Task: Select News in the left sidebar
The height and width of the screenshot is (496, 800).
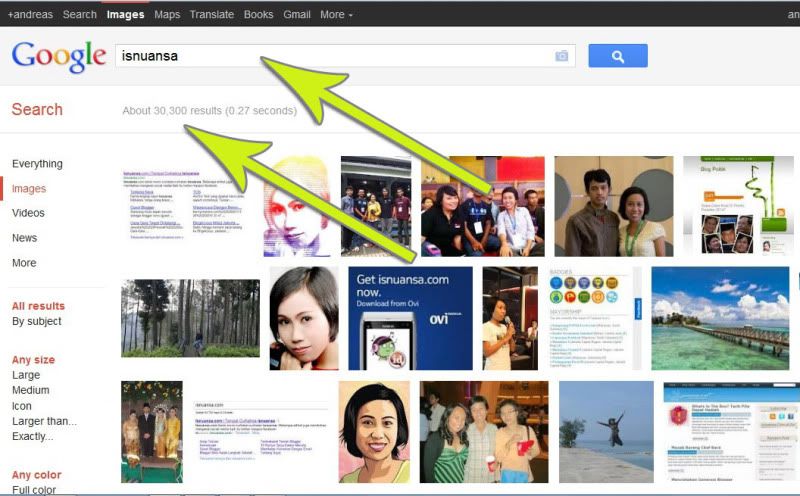Action: click(x=24, y=238)
